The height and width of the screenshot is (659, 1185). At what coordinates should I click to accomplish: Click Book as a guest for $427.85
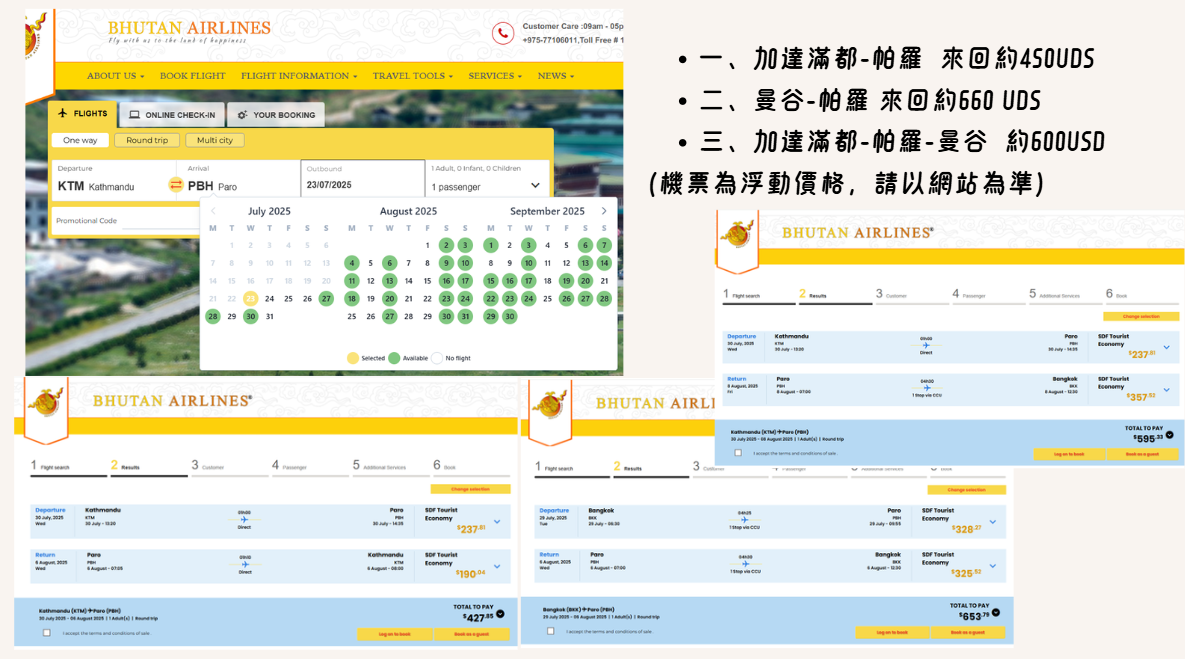(472, 634)
